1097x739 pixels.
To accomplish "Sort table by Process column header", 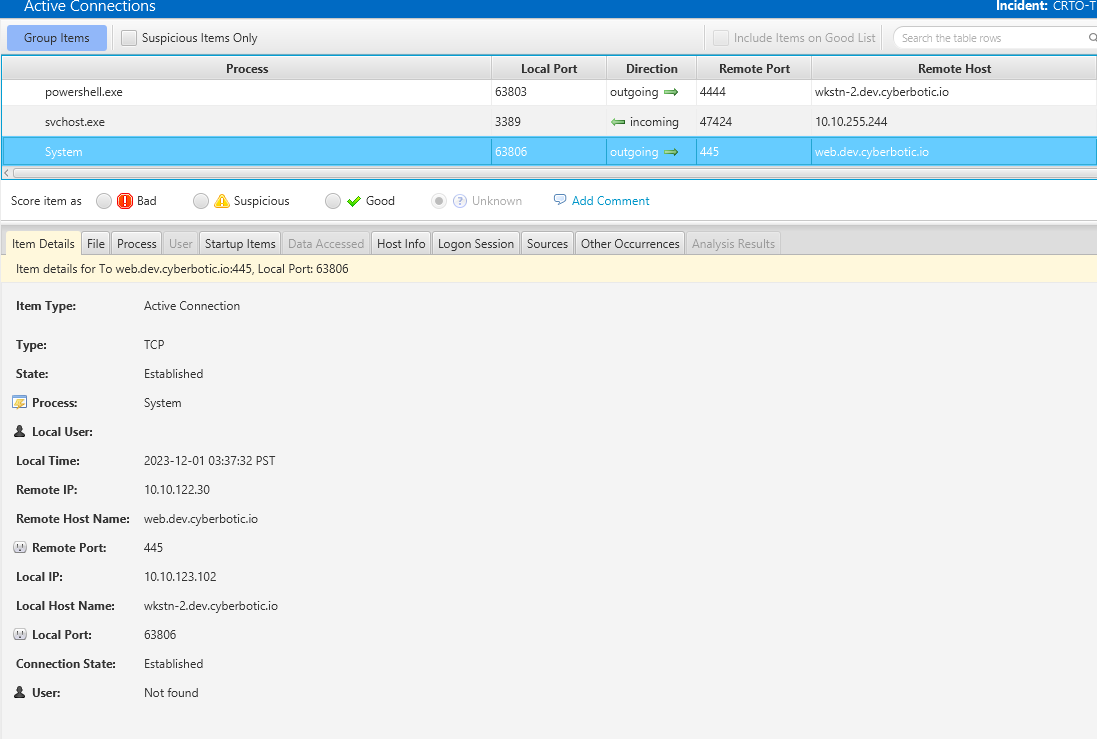I will click(x=247, y=69).
